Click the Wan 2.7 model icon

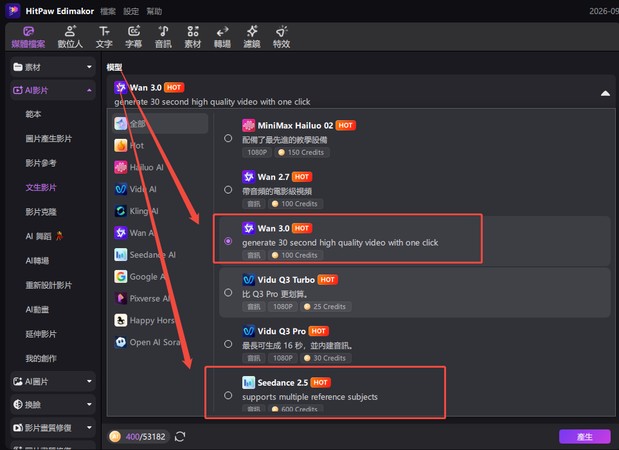coord(248,177)
